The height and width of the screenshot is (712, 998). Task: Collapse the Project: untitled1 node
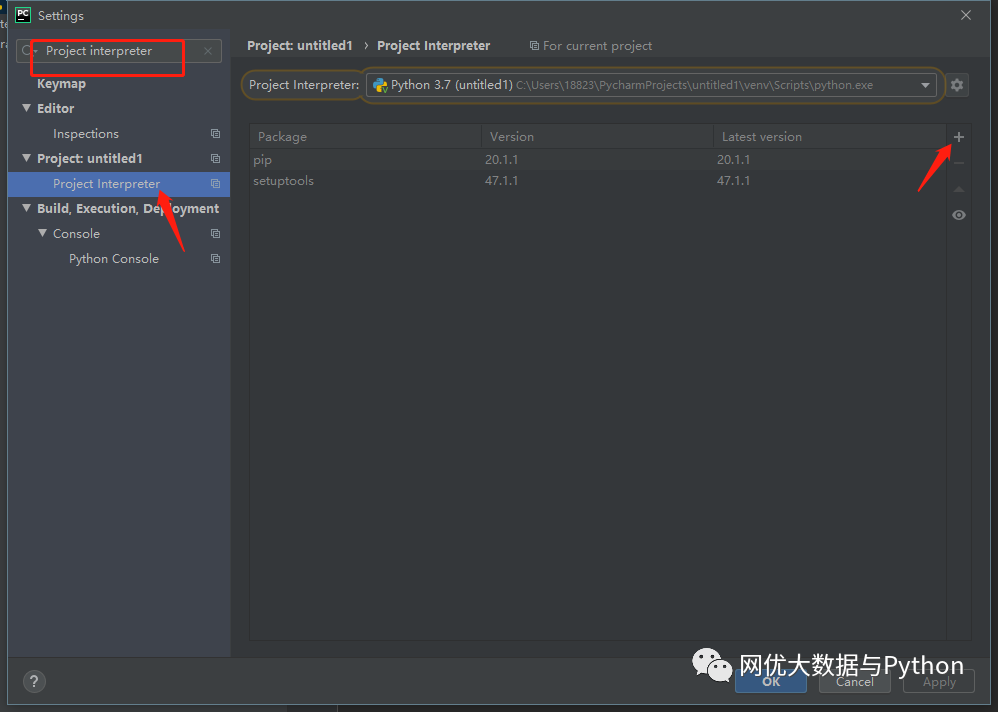pyautogui.click(x=26, y=158)
